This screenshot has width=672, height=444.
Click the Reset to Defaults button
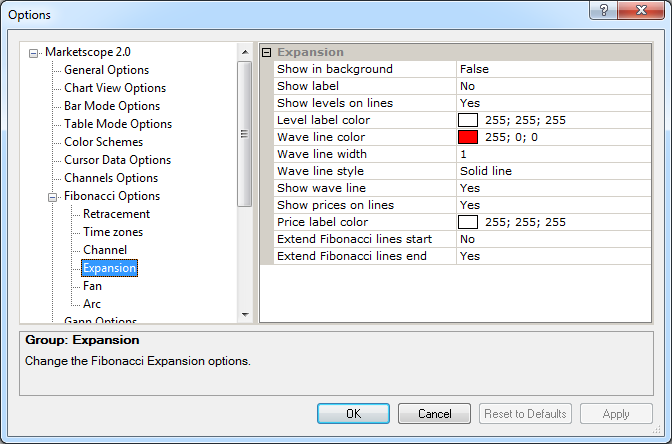click(525, 414)
